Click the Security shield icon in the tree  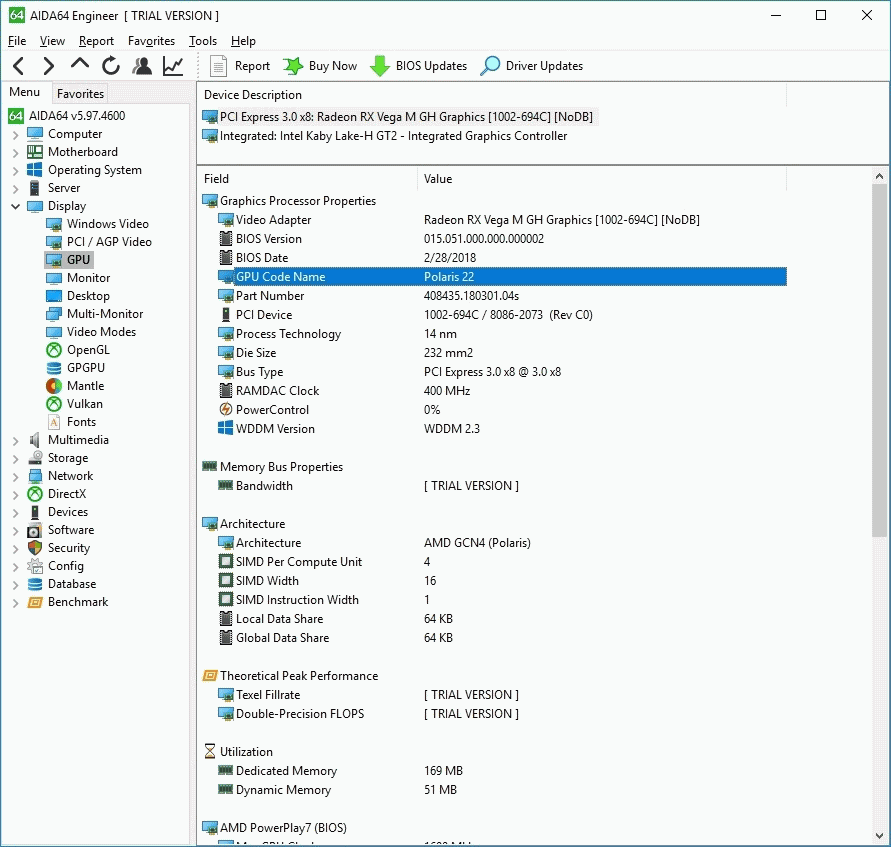pos(35,548)
